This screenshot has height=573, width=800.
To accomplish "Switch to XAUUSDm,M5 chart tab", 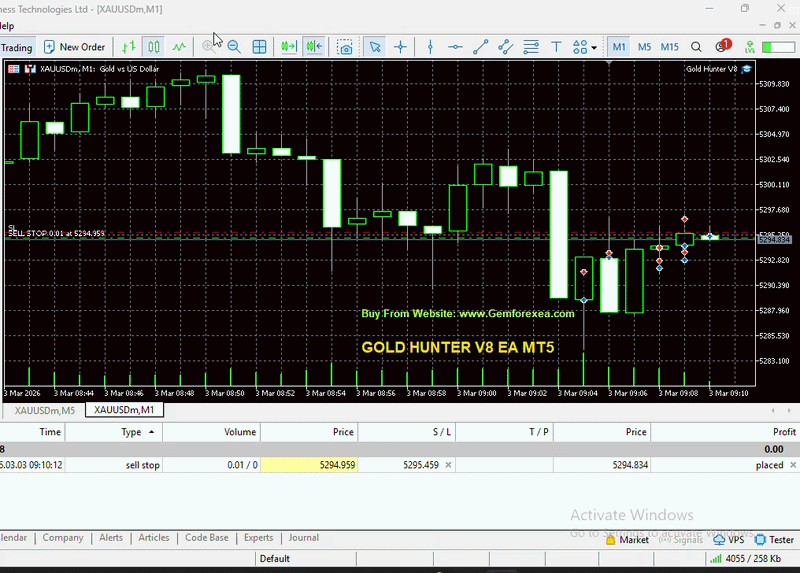I will (x=44, y=410).
